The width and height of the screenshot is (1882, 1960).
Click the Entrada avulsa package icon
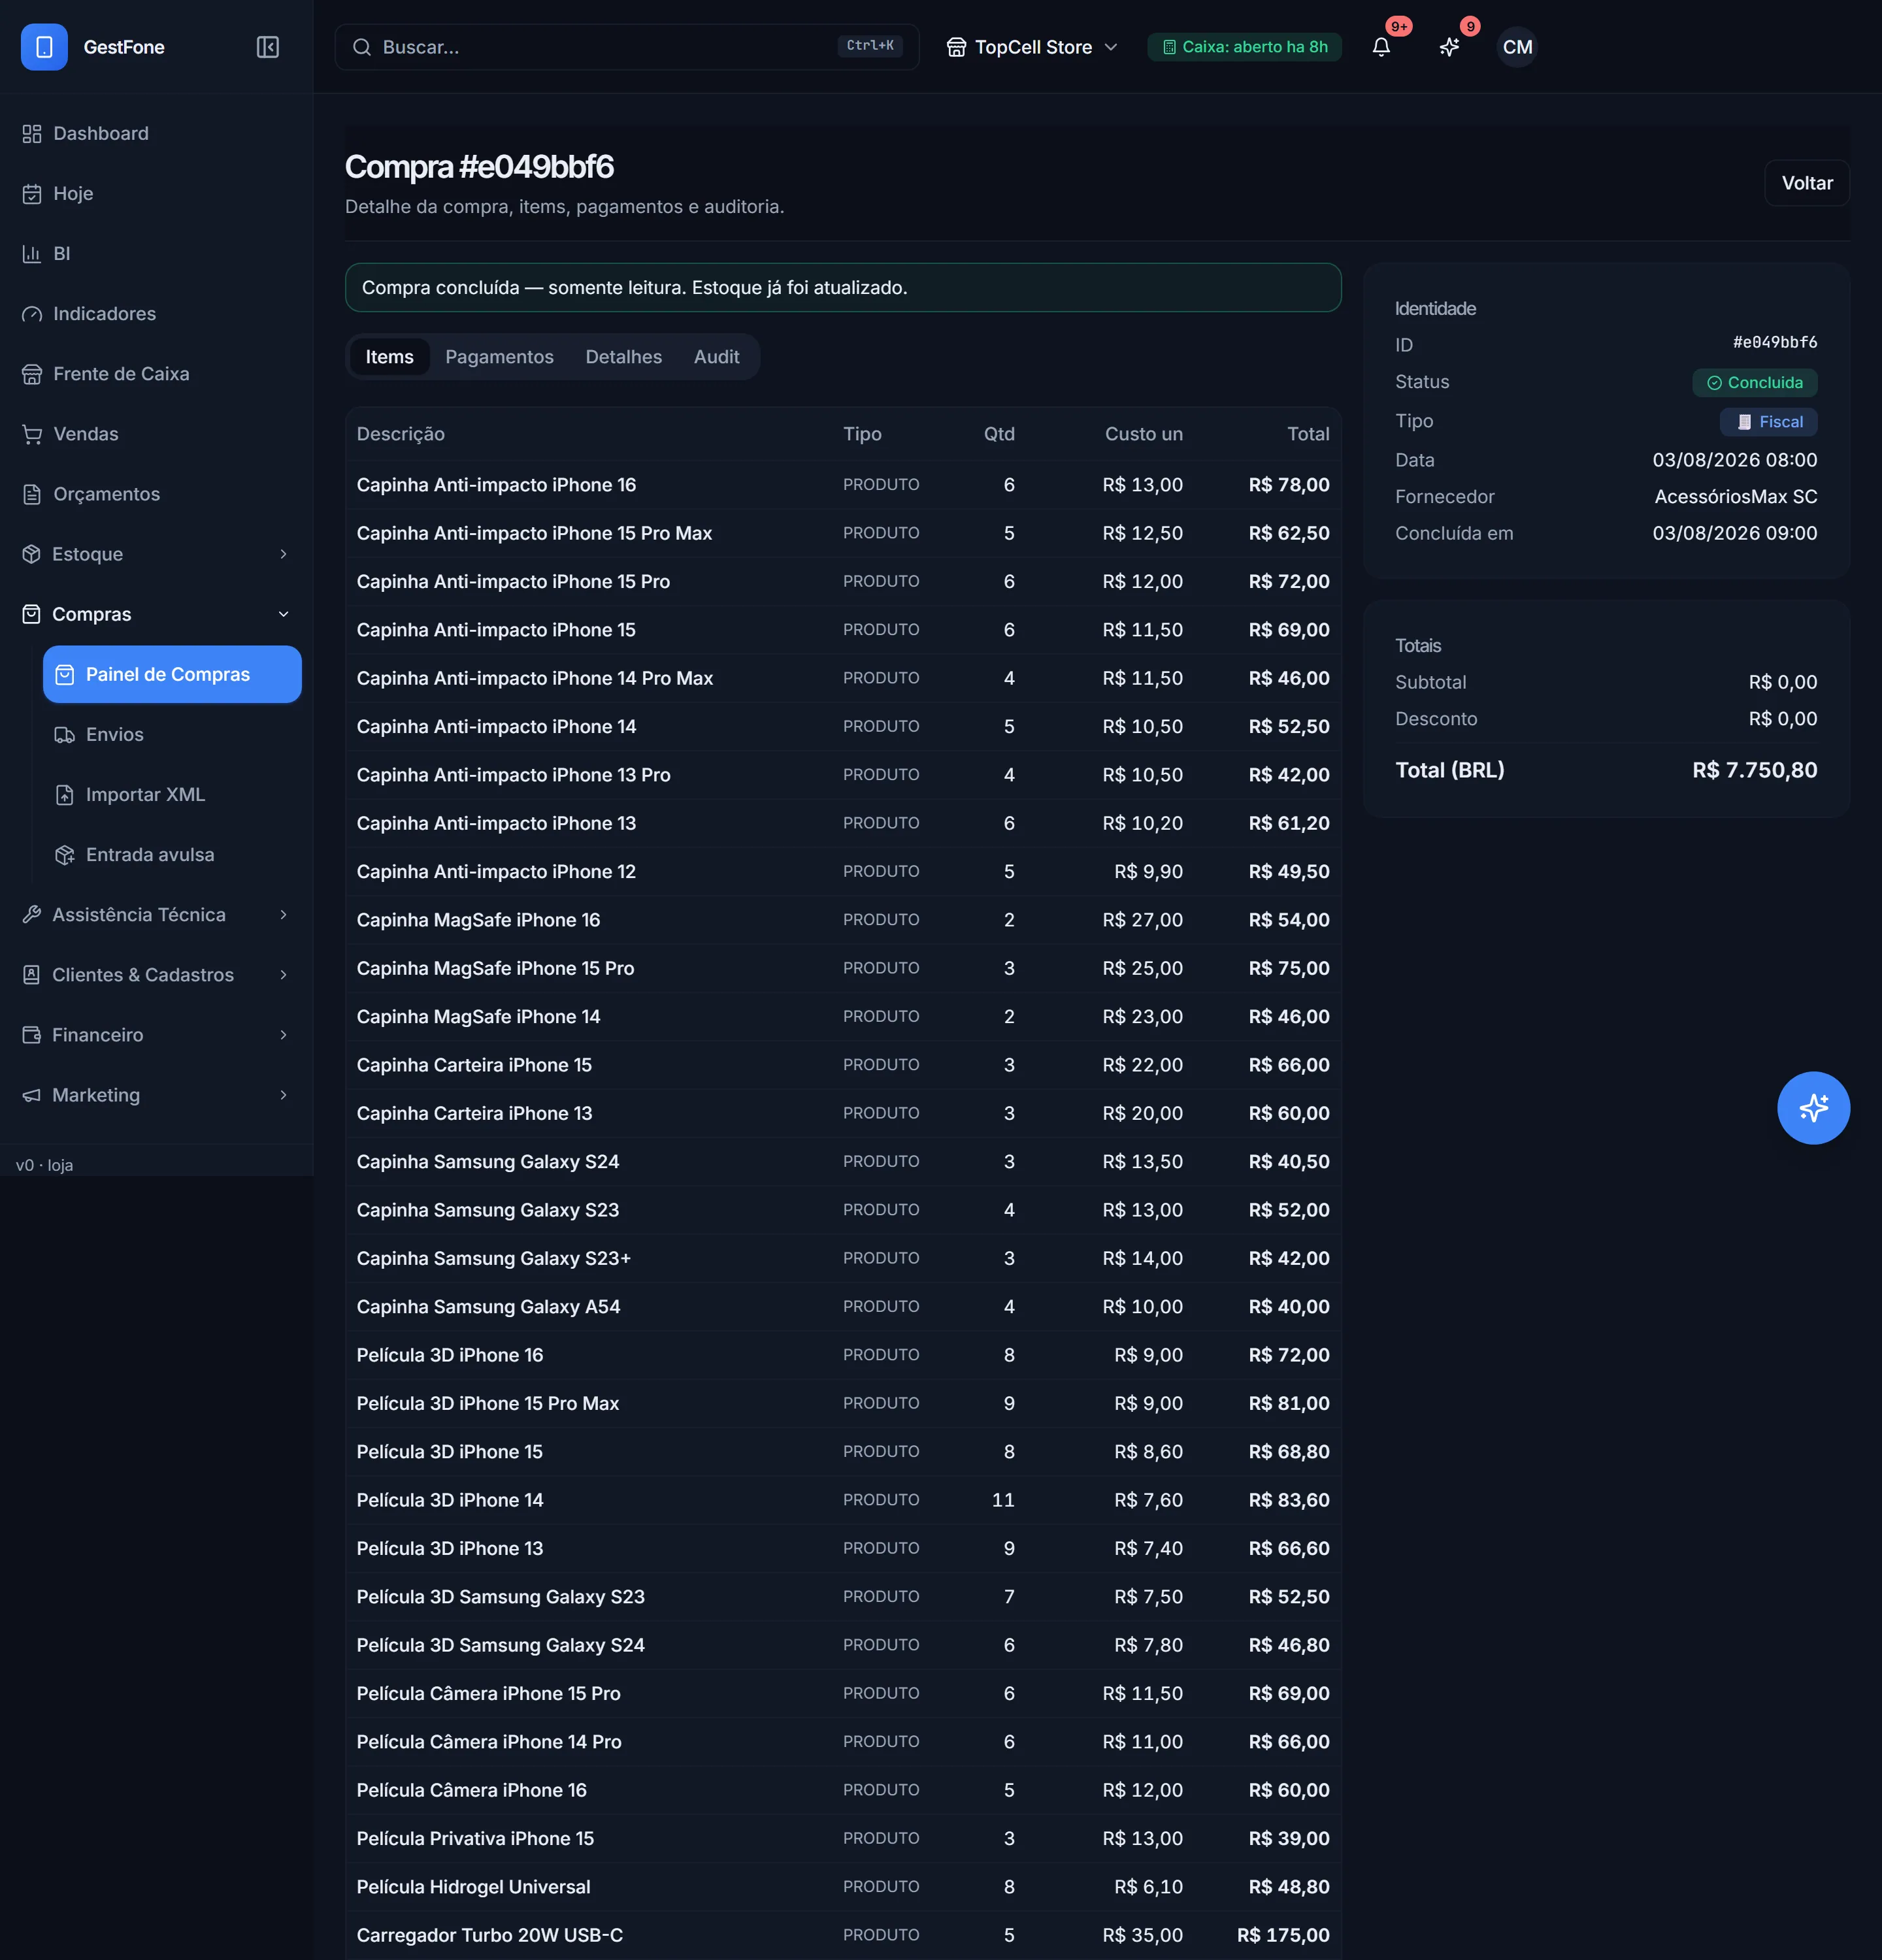pos(65,855)
